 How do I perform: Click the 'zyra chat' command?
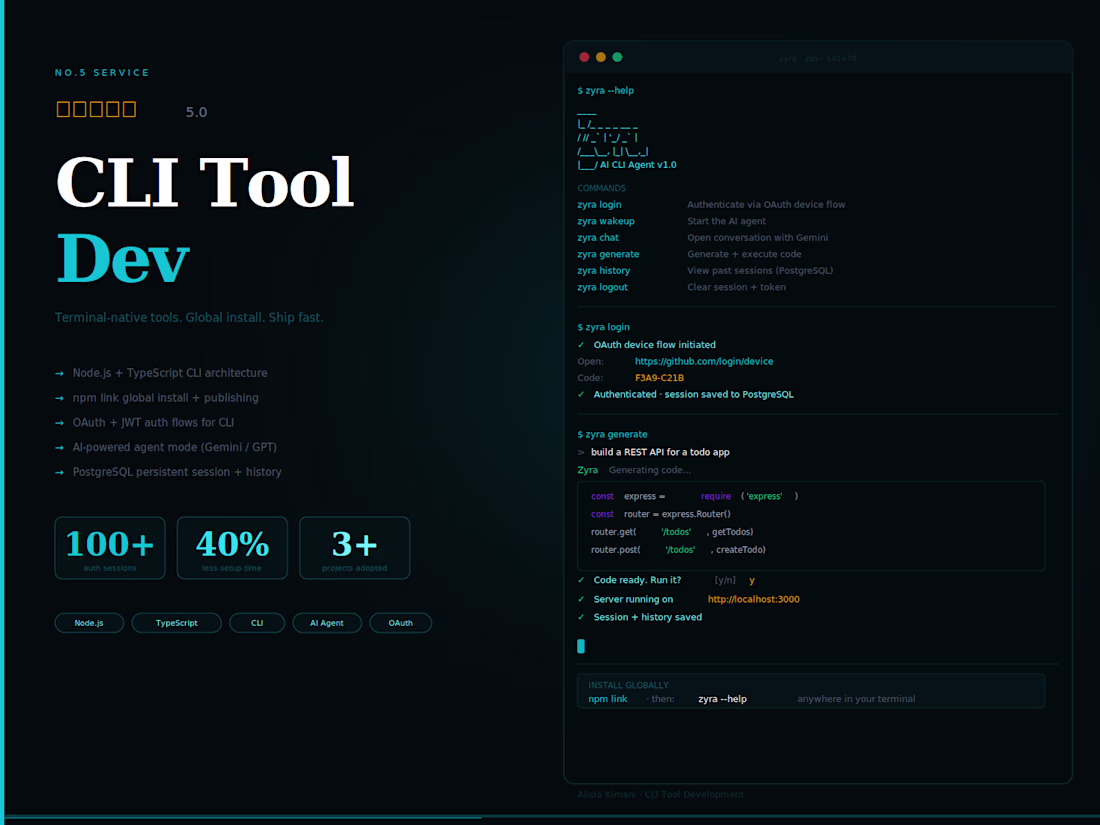(598, 238)
